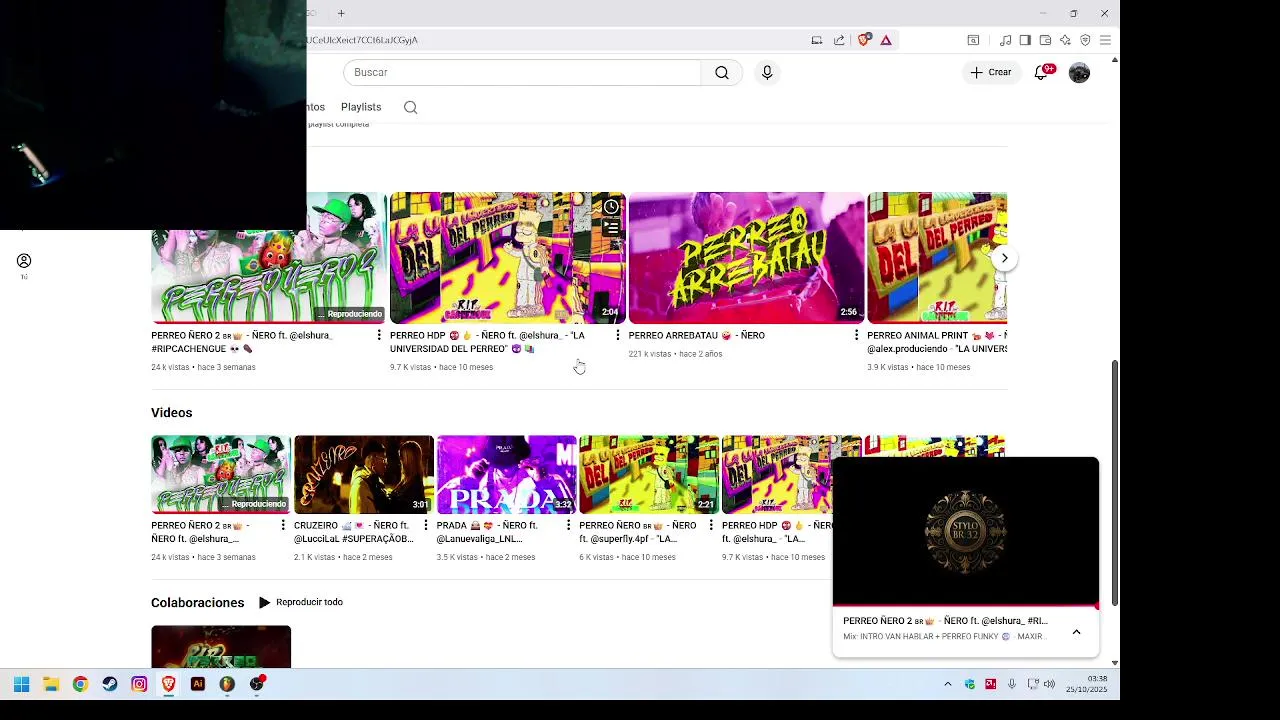Open PERREO ÑERO ft. @superfly.4pf thumbnail
The image size is (1280, 720).
click(x=649, y=474)
